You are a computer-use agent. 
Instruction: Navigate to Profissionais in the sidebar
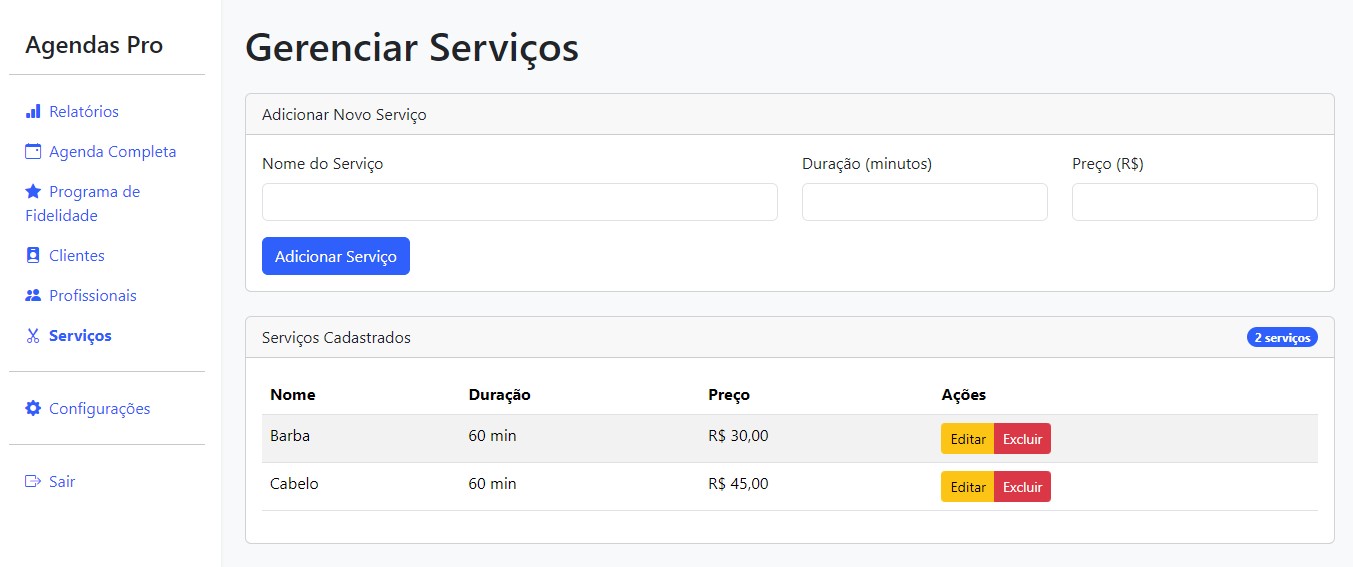pyautogui.click(x=93, y=296)
